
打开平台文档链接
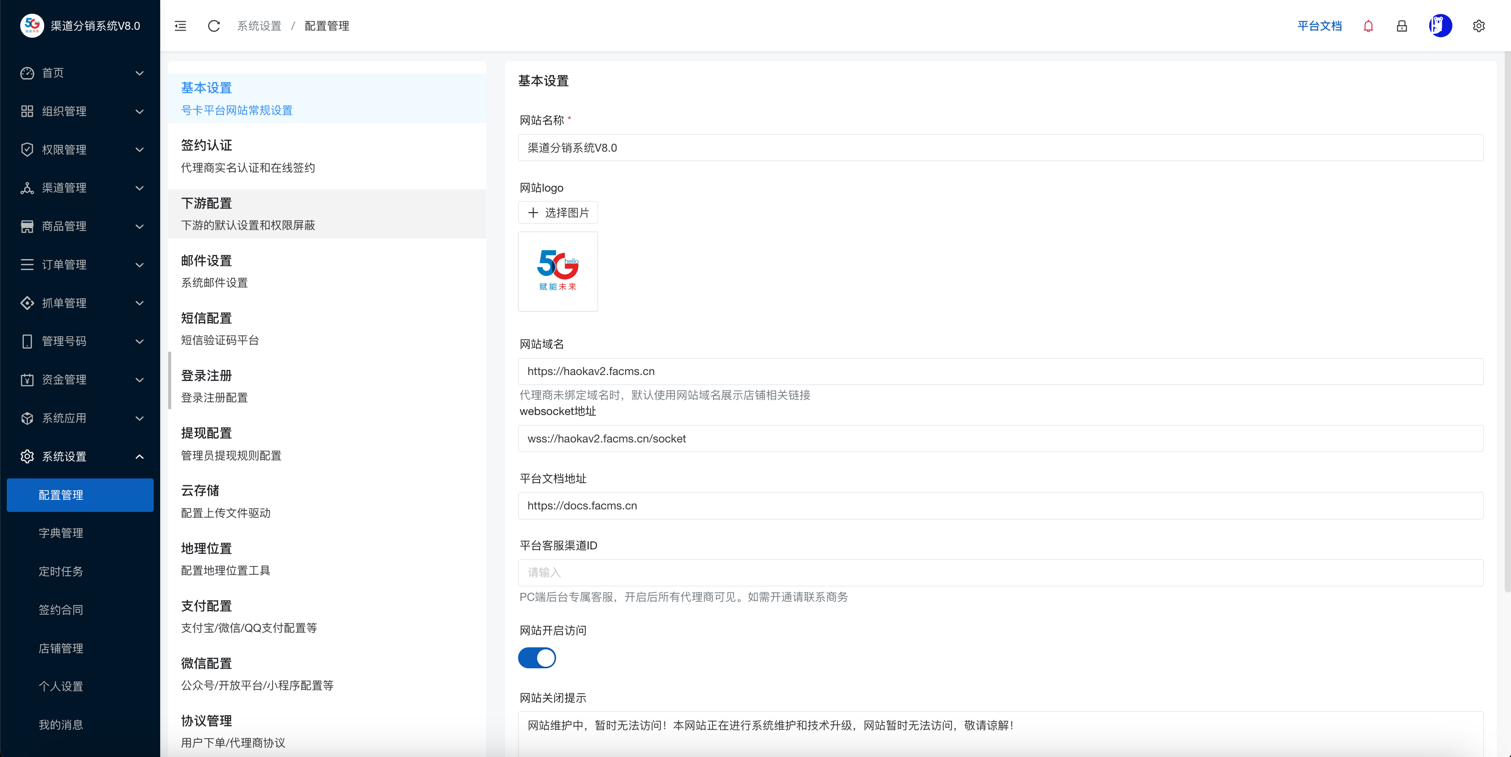[1318, 25]
